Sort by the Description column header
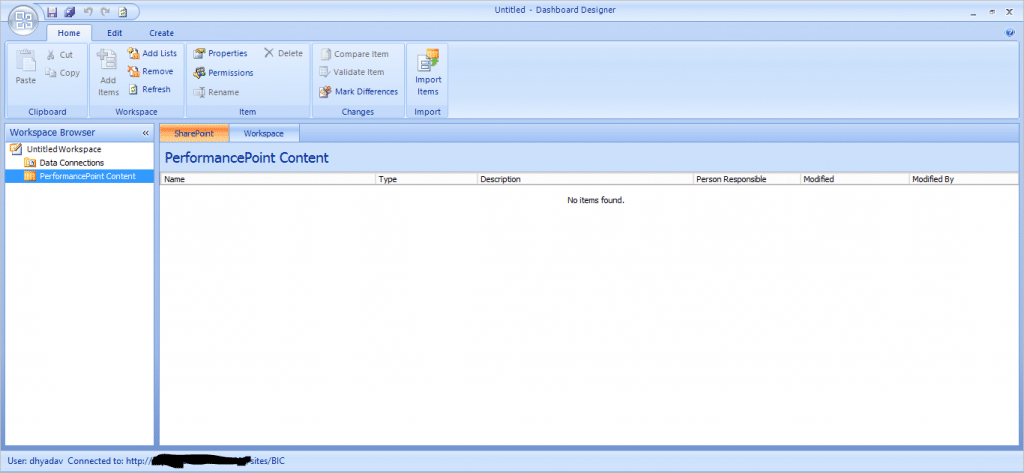Image resolution: width=1024 pixels, height=473 pixels. click(585, 179)
